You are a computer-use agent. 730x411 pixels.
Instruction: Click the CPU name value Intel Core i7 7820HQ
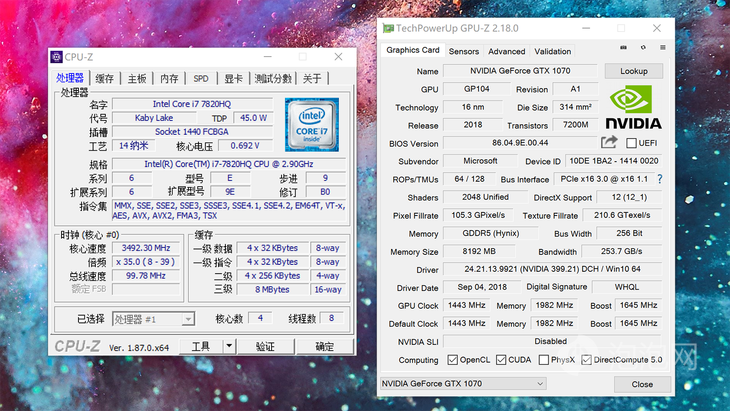tap(192, 104)
